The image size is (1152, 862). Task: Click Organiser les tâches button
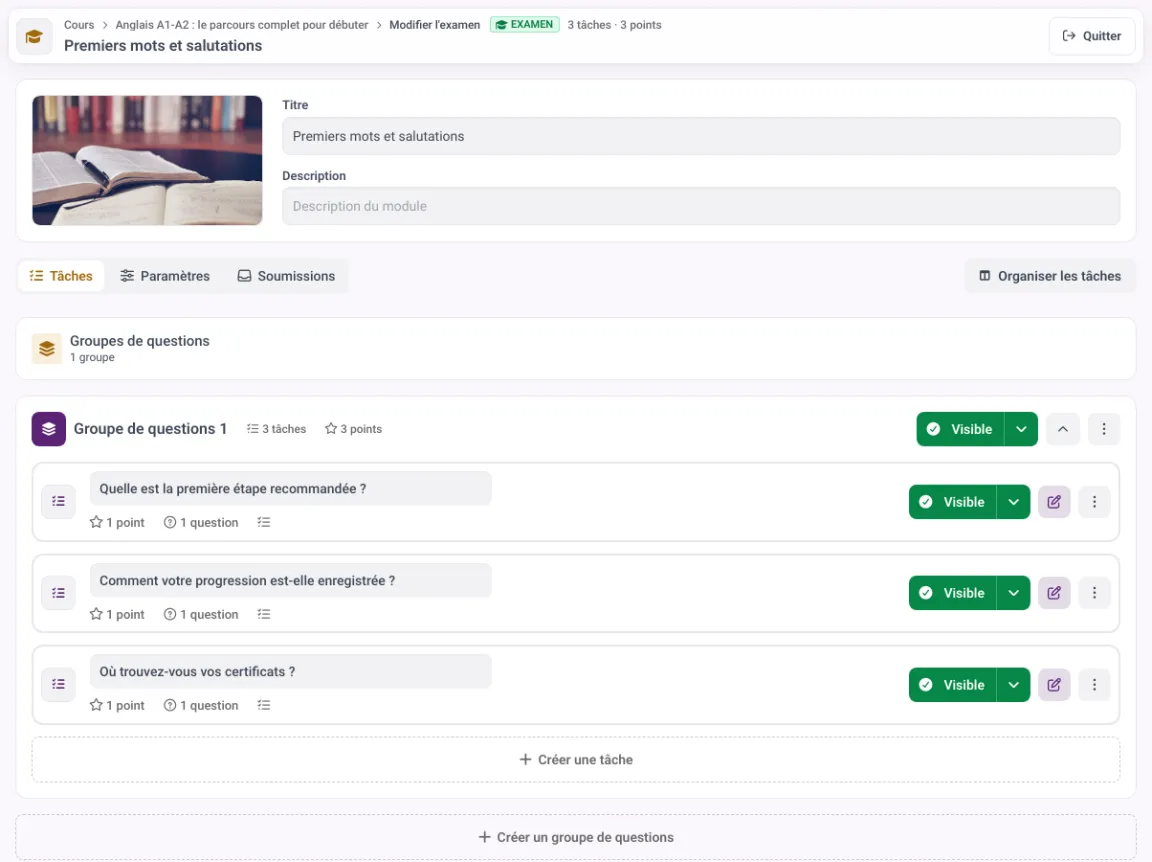pyautogui.click(x=1050, y=276)
